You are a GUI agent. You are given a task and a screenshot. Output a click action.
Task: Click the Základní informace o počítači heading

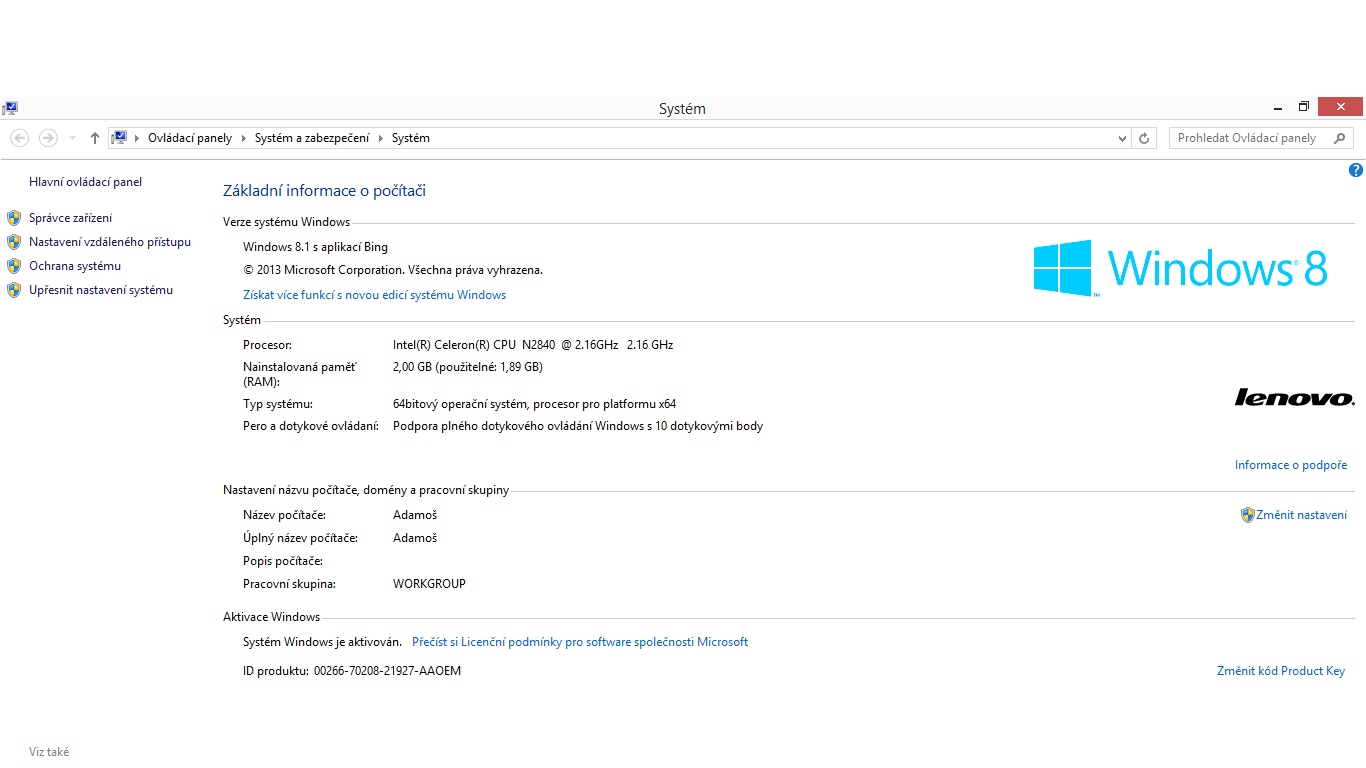[325, 191]
